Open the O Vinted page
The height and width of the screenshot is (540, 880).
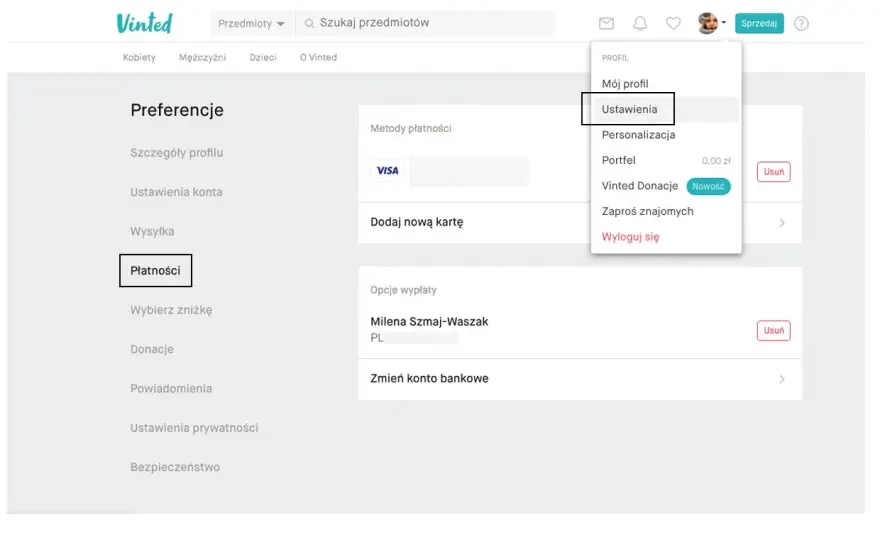(318, 57)
